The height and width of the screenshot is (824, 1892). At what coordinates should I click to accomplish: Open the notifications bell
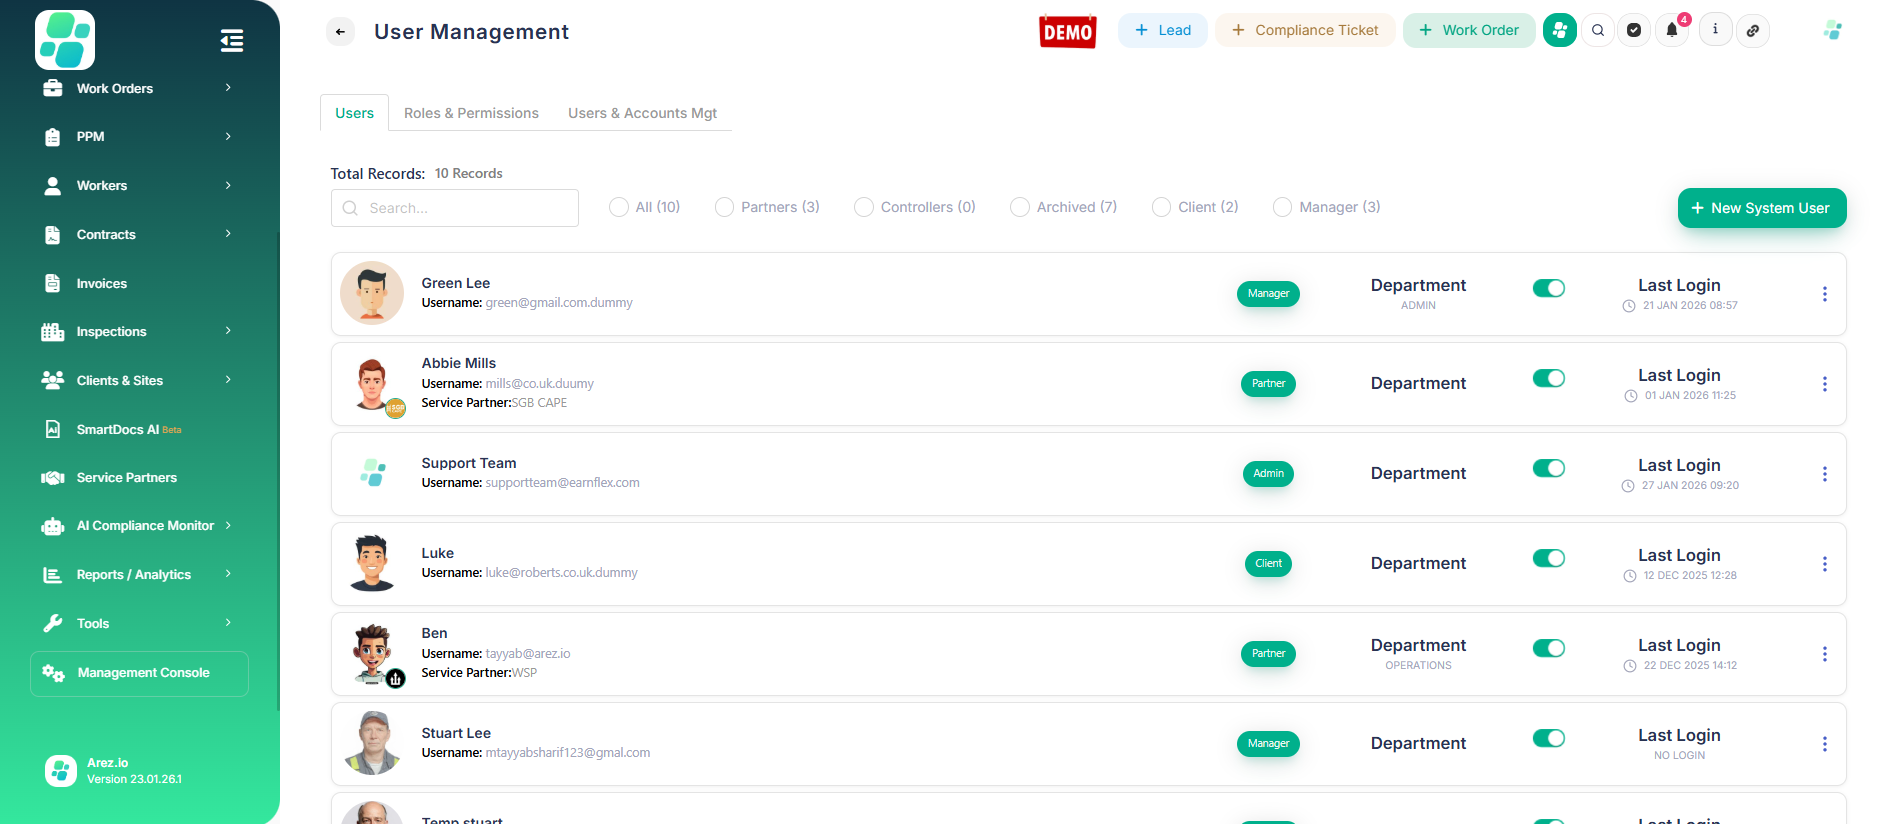pos(1672,31)
